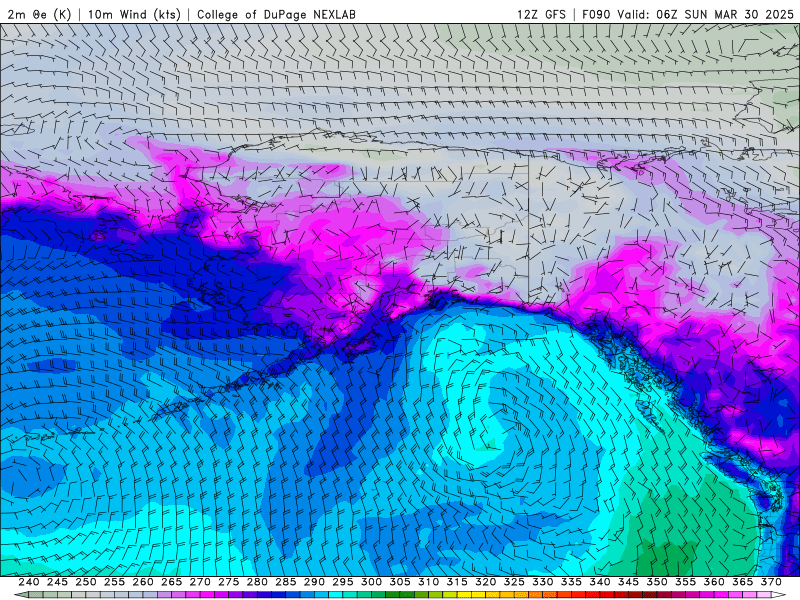This screenshot has width=800, height=600.
Task: Click the 345 color scale label
Action: [x=629, y=582]
